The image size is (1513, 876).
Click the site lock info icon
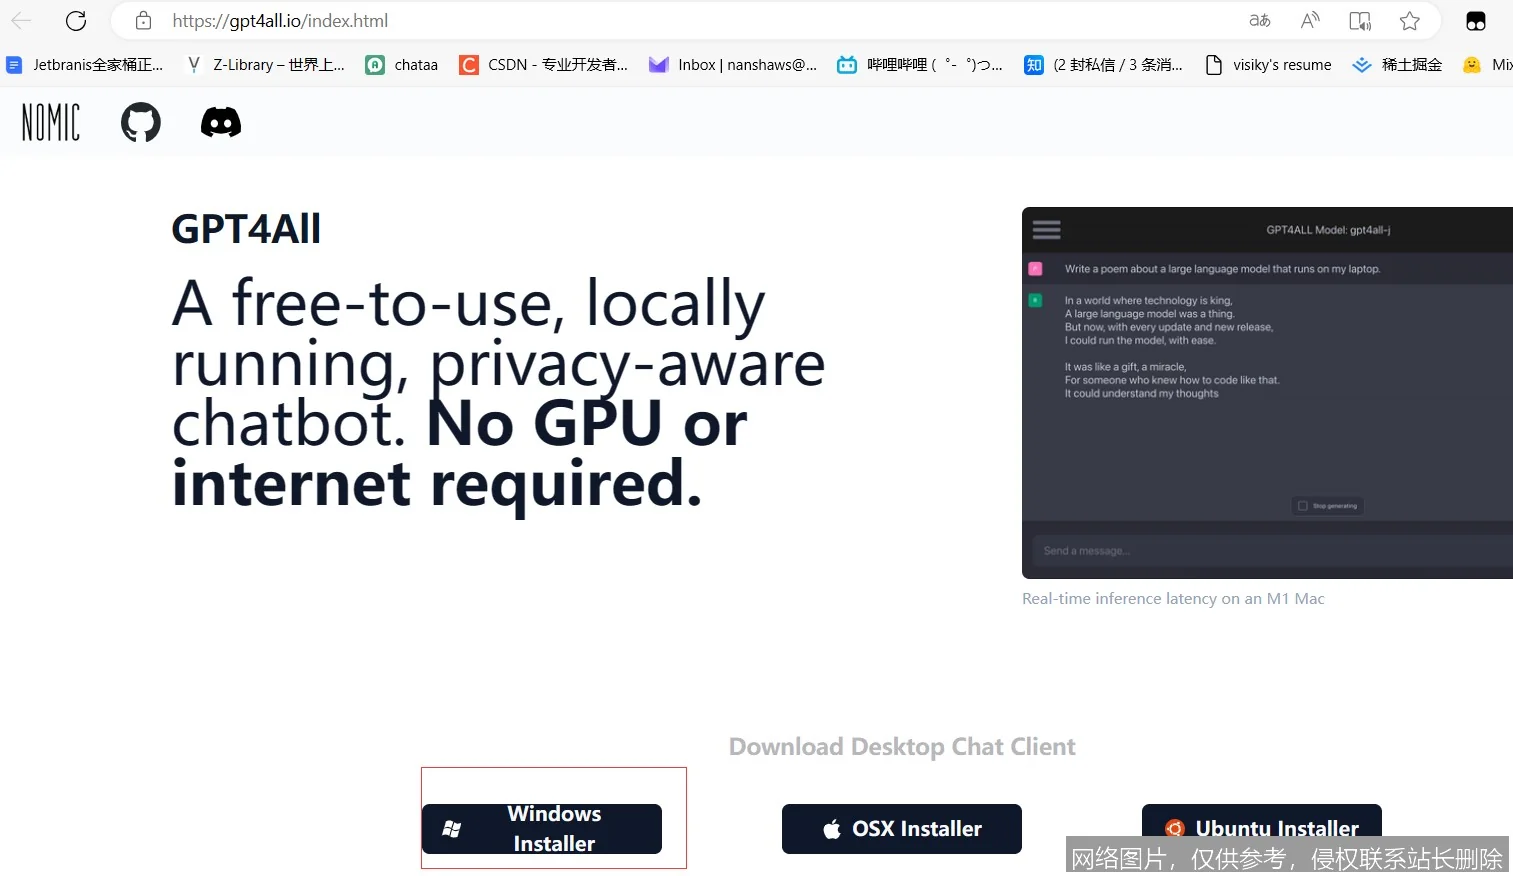point(144,21)
